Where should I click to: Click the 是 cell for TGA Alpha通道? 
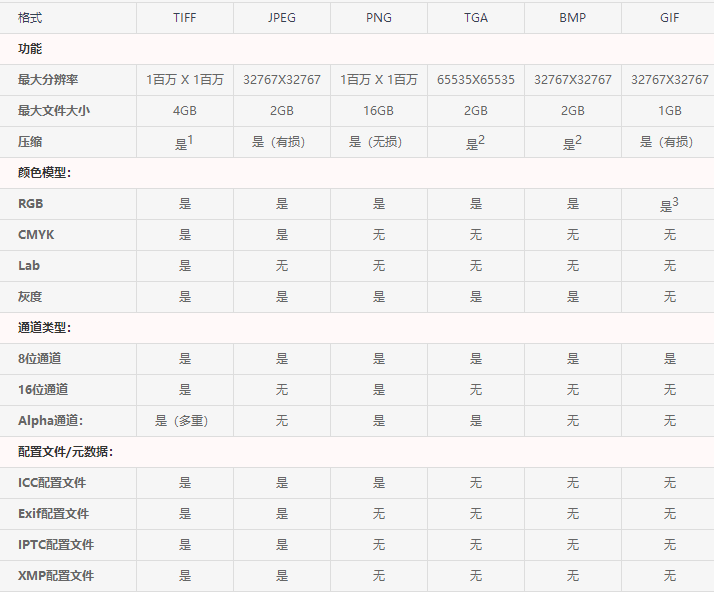476,420
